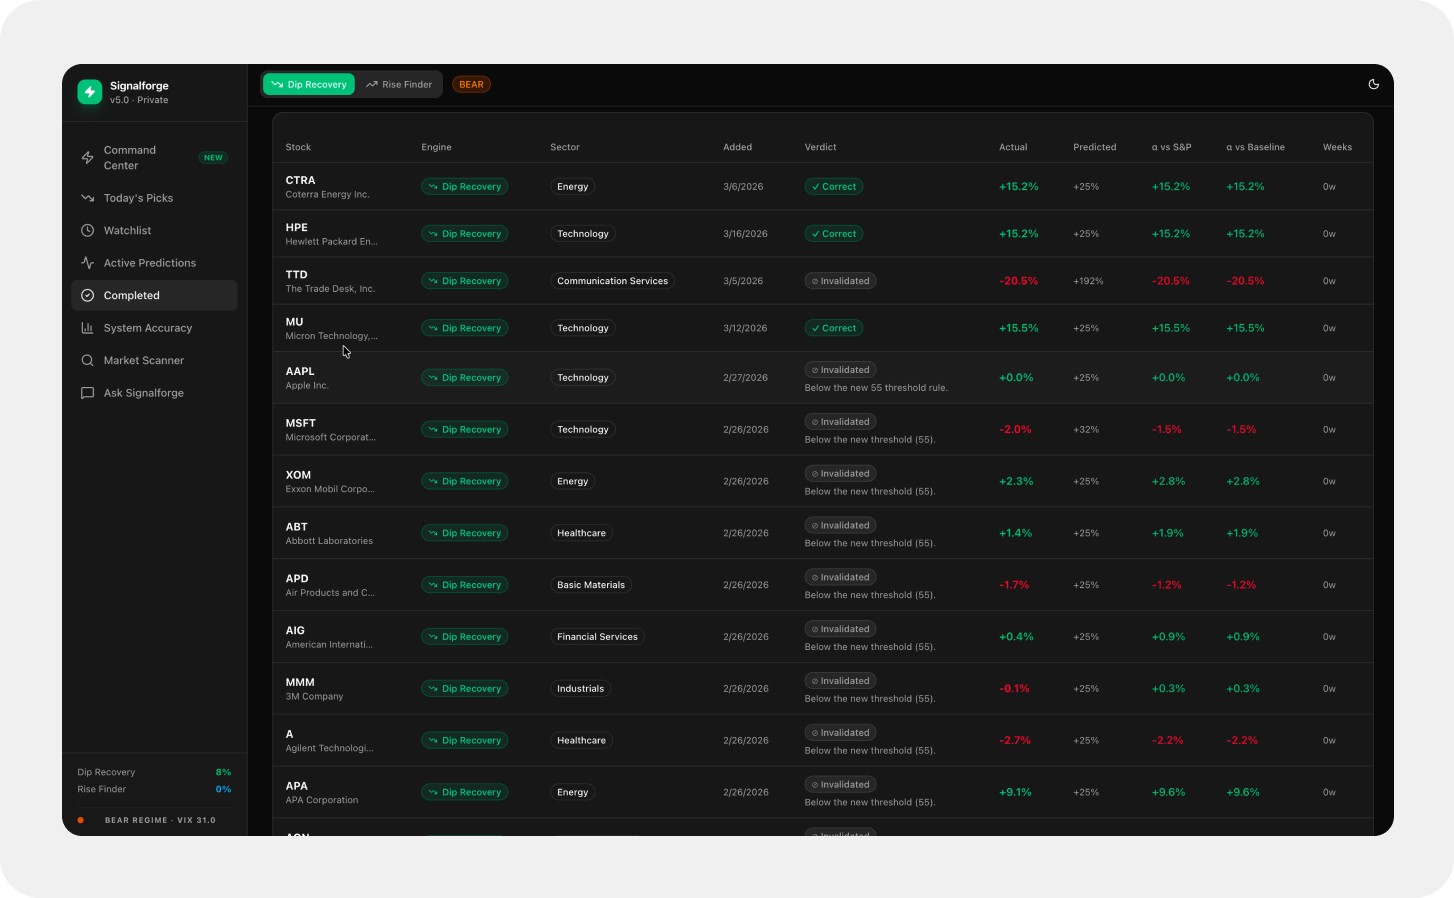Click the Today's Picks trend icon
Image resolution: width=1454 pixels, height=898 pixels.
point(87,198)
